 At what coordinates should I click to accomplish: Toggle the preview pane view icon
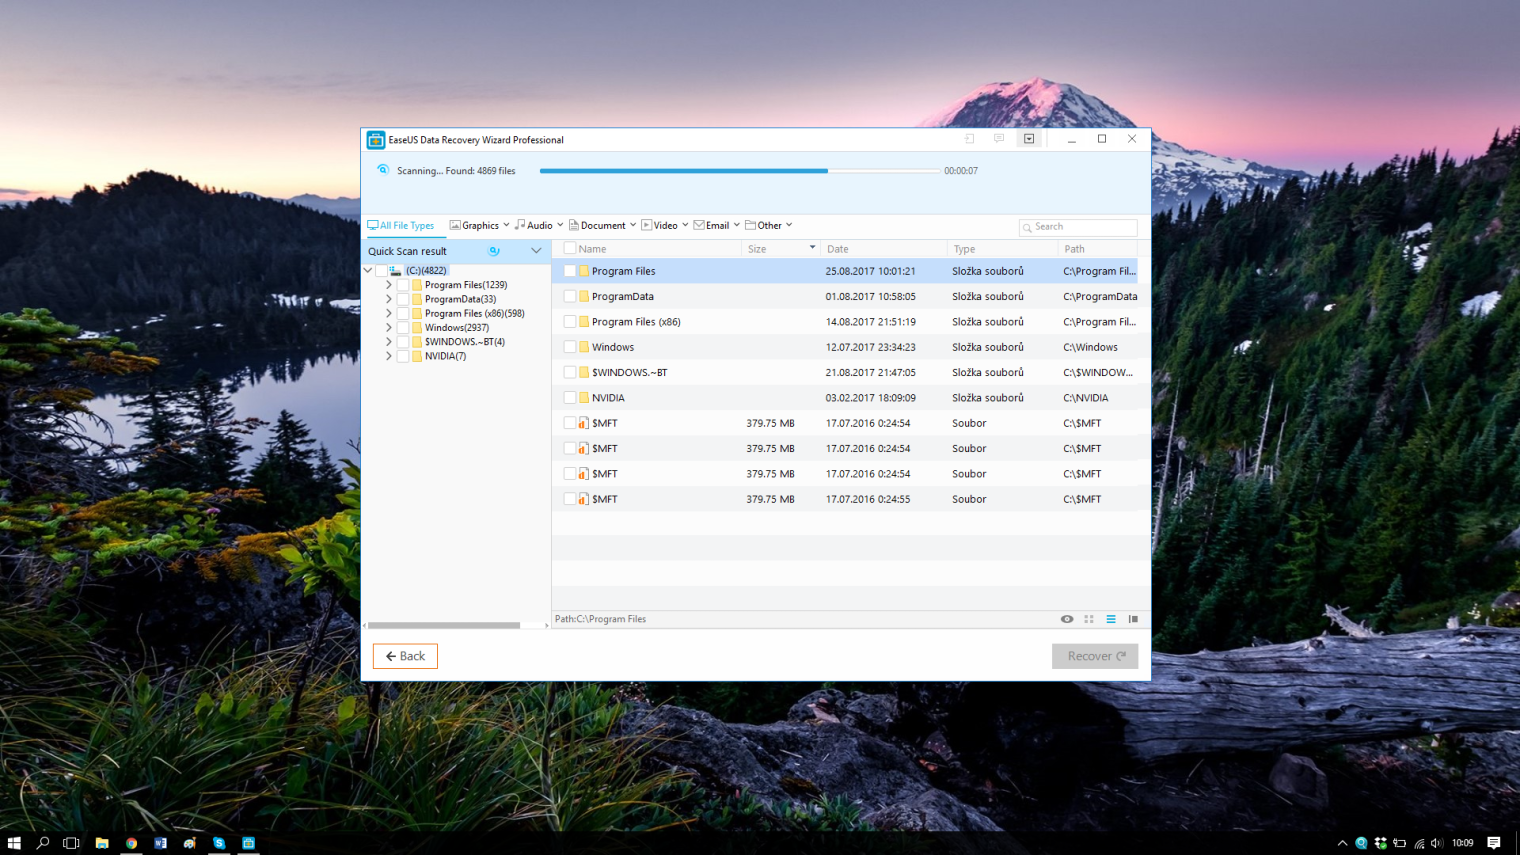click(x=1133, y=619)
